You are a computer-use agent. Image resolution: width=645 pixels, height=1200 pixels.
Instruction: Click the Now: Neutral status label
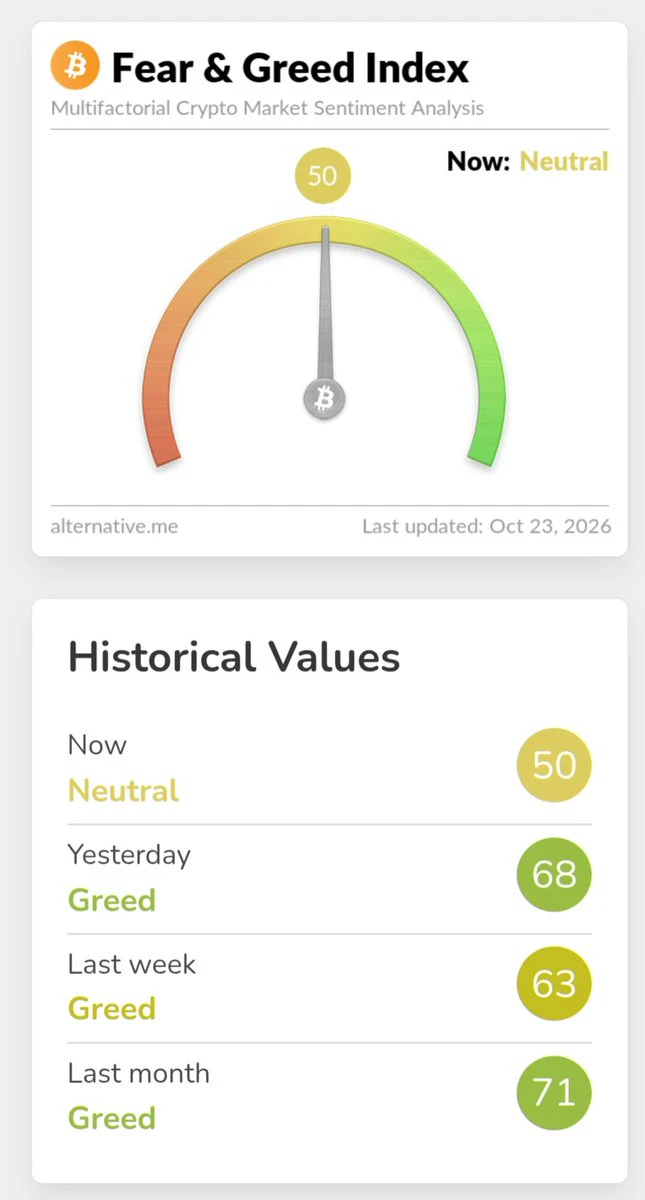527,161
